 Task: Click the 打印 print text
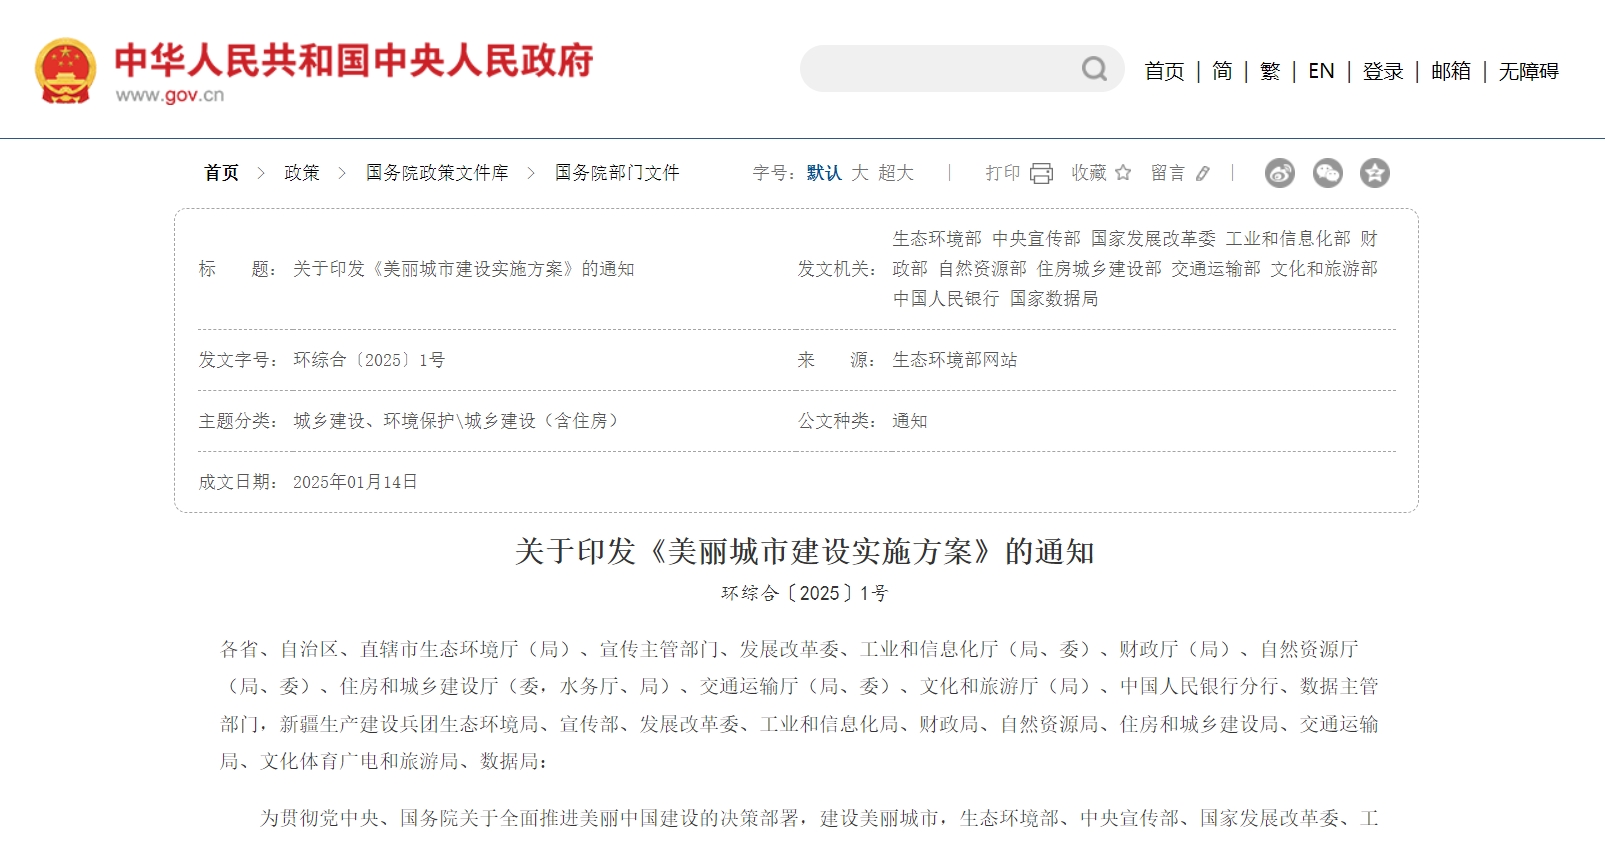(x=1003, y=173)
